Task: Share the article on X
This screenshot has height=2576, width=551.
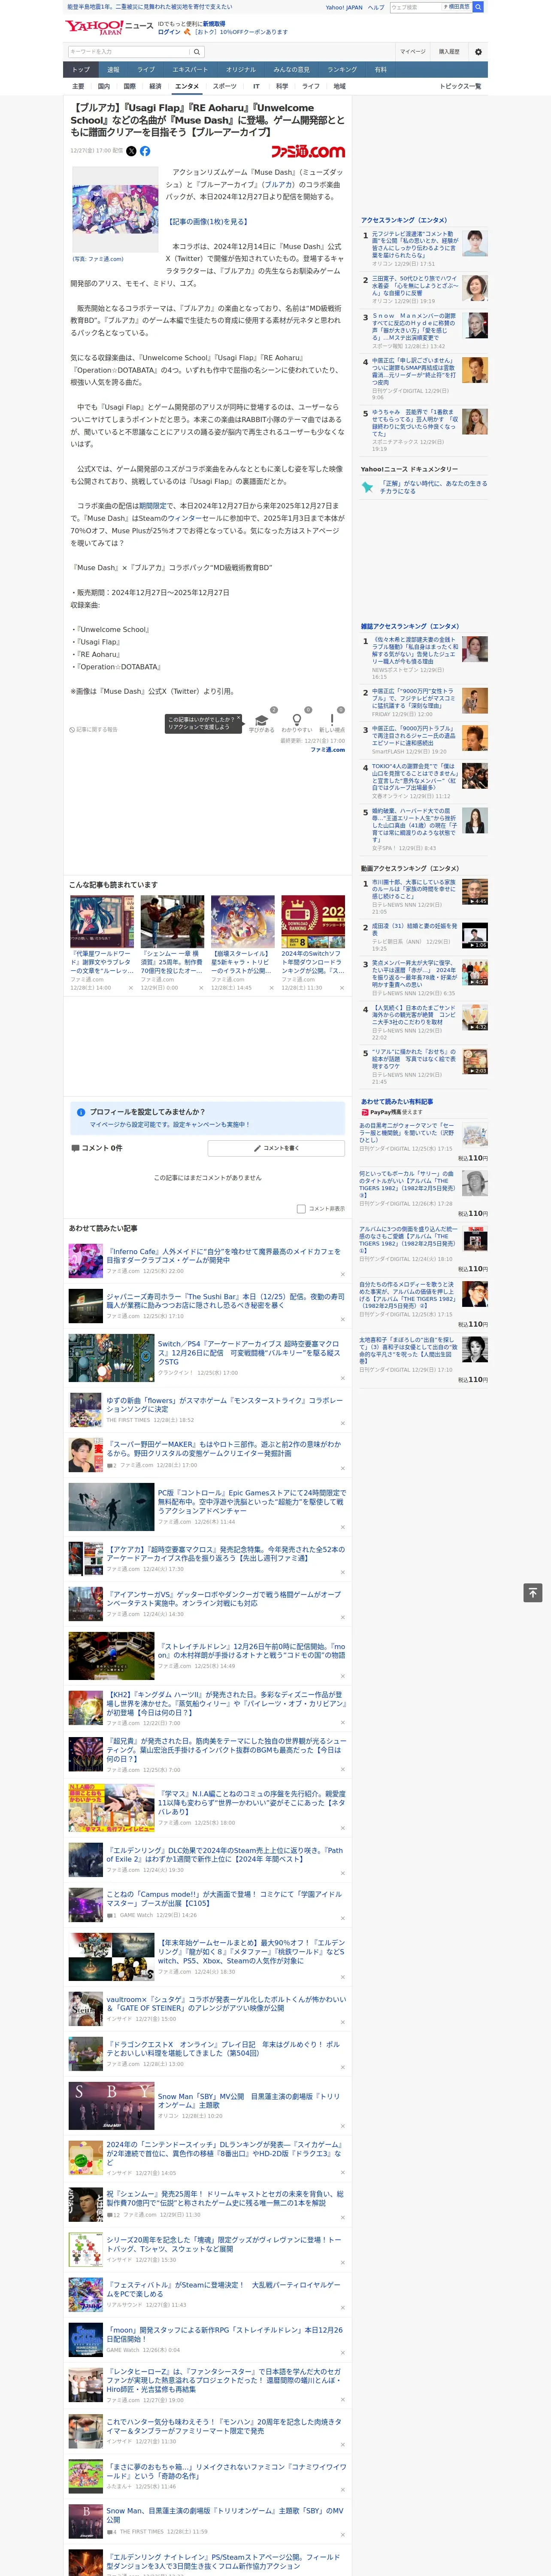Action: coord(131,151)
